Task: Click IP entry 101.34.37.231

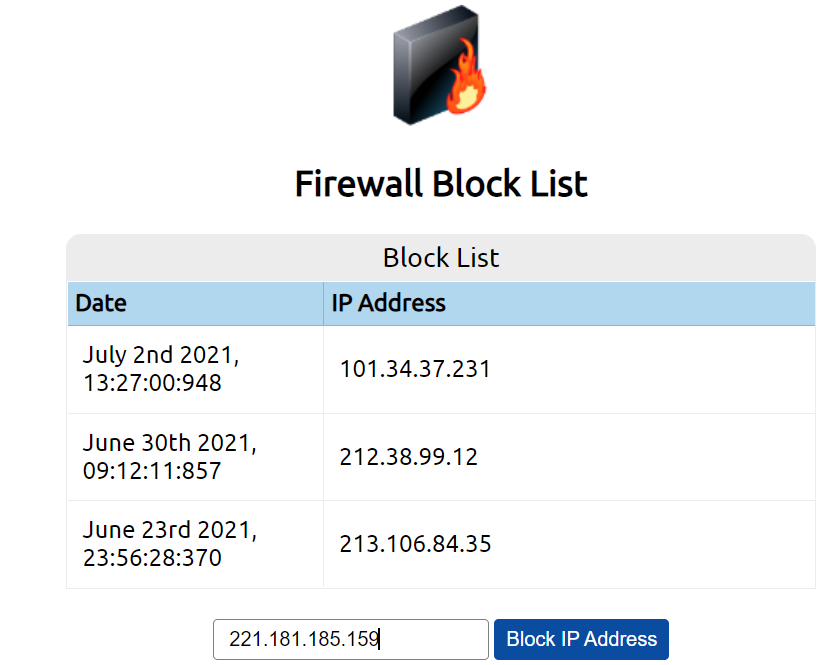Action: (415, 369)
